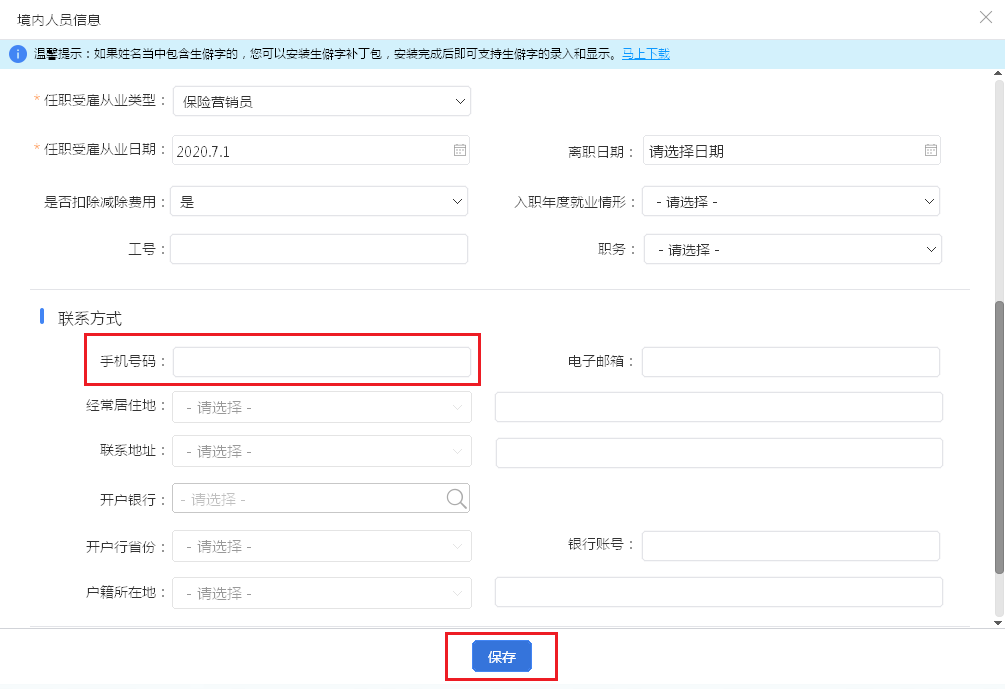
Task: Click the 境内人员信息 dialog title
Action: coord(59,20)
